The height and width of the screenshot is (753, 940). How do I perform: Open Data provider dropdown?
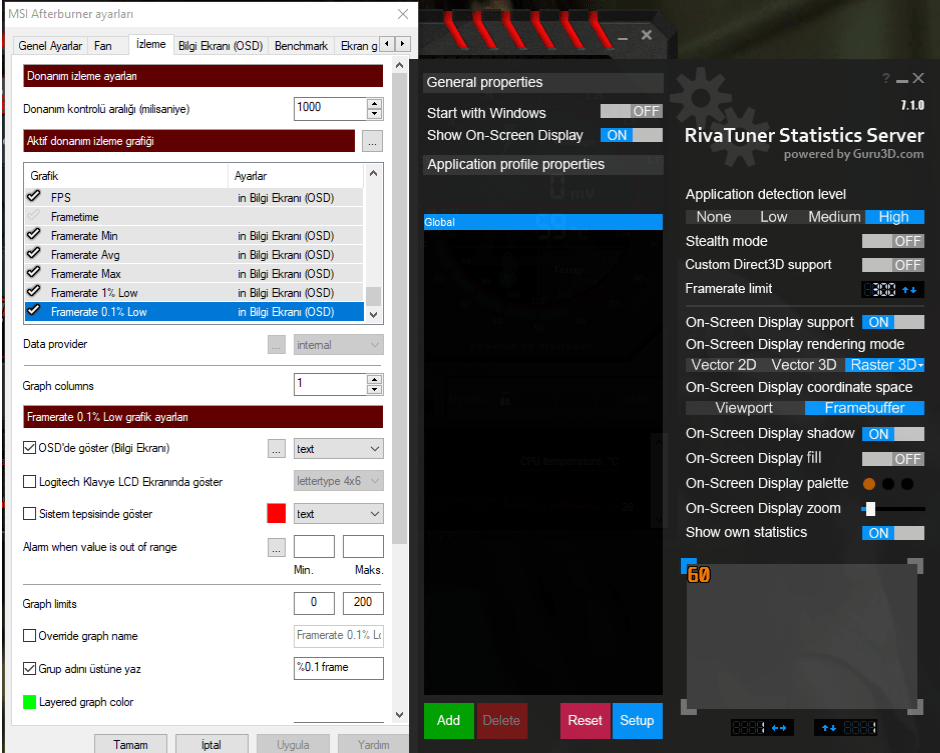tap(338, 345)
